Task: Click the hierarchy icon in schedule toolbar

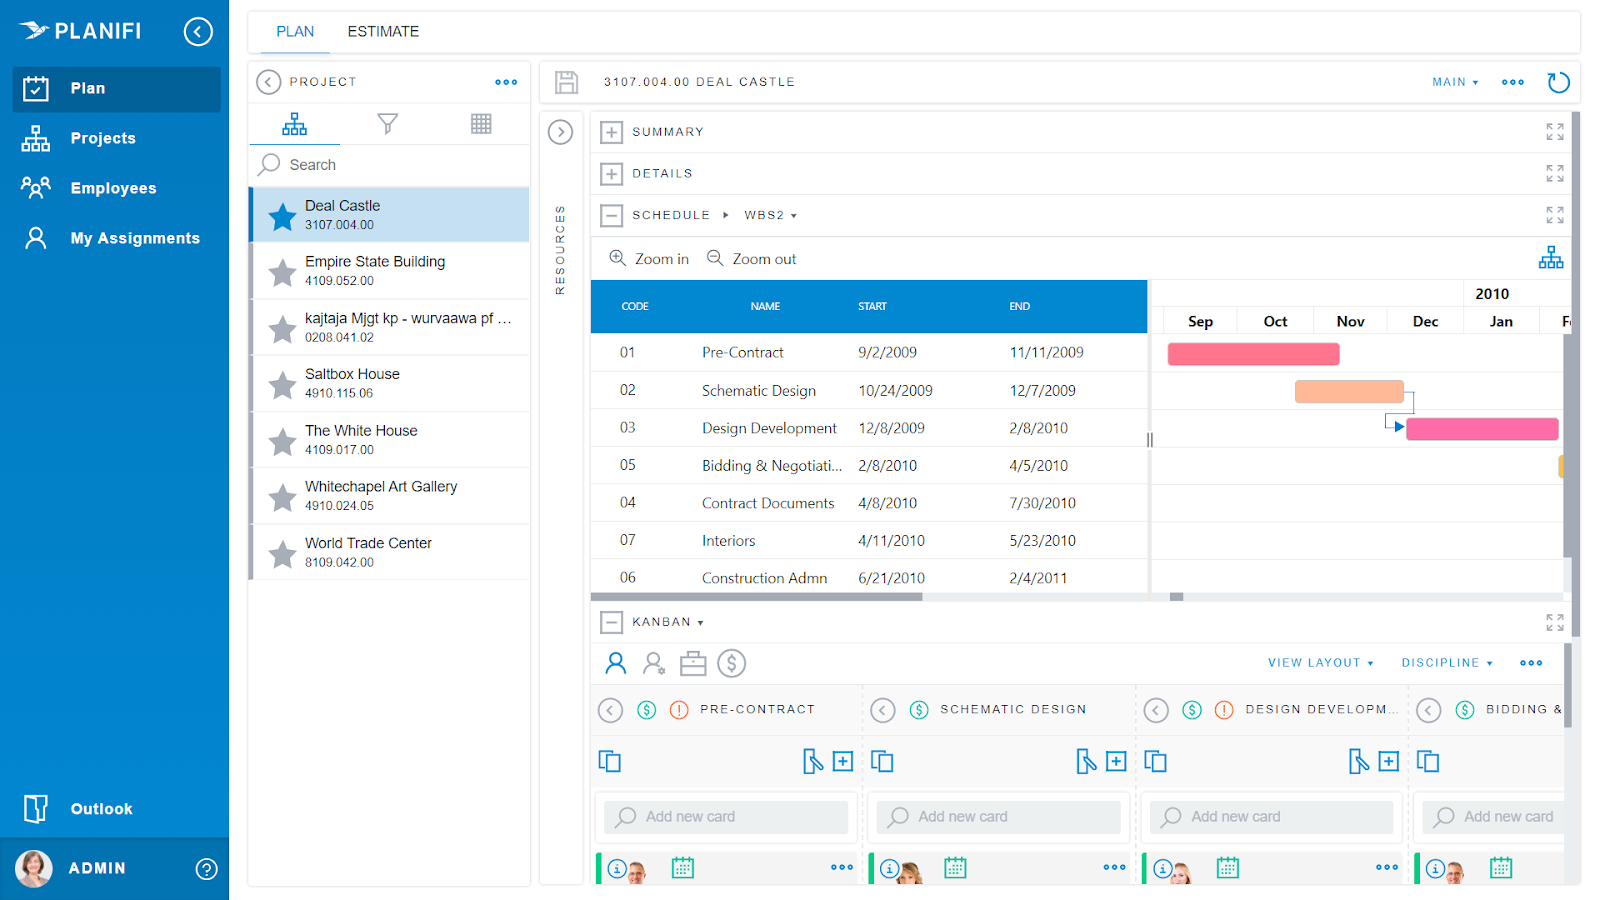Action: coord(1550,258)
